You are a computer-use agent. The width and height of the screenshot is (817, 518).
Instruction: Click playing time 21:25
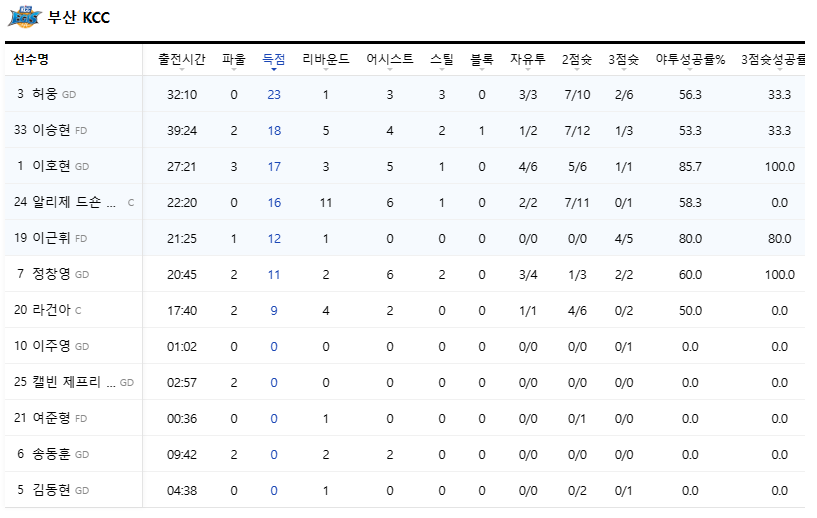coord(182,239)
